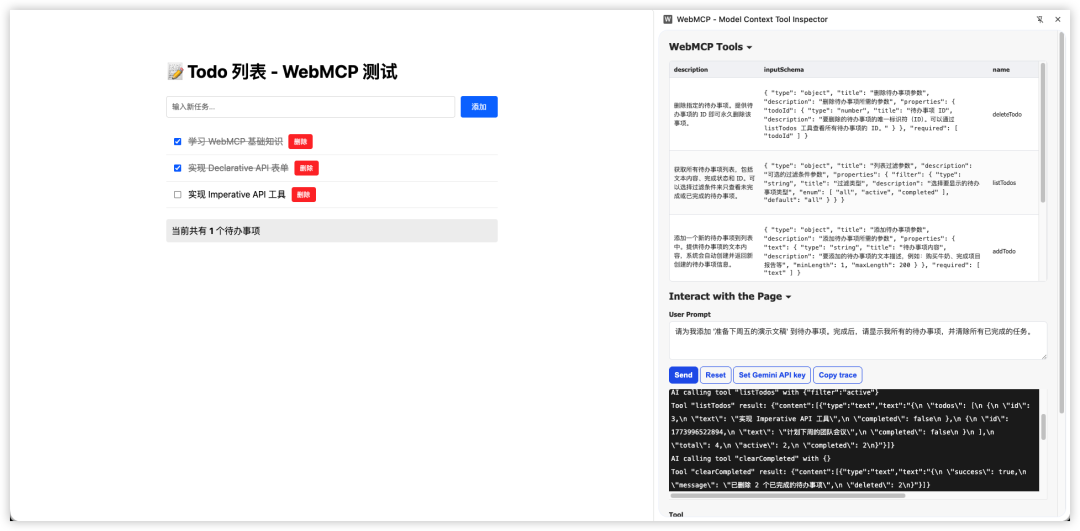Open Set Gemini API key dialog
The image size is (1080, 531).
point(771,375)
